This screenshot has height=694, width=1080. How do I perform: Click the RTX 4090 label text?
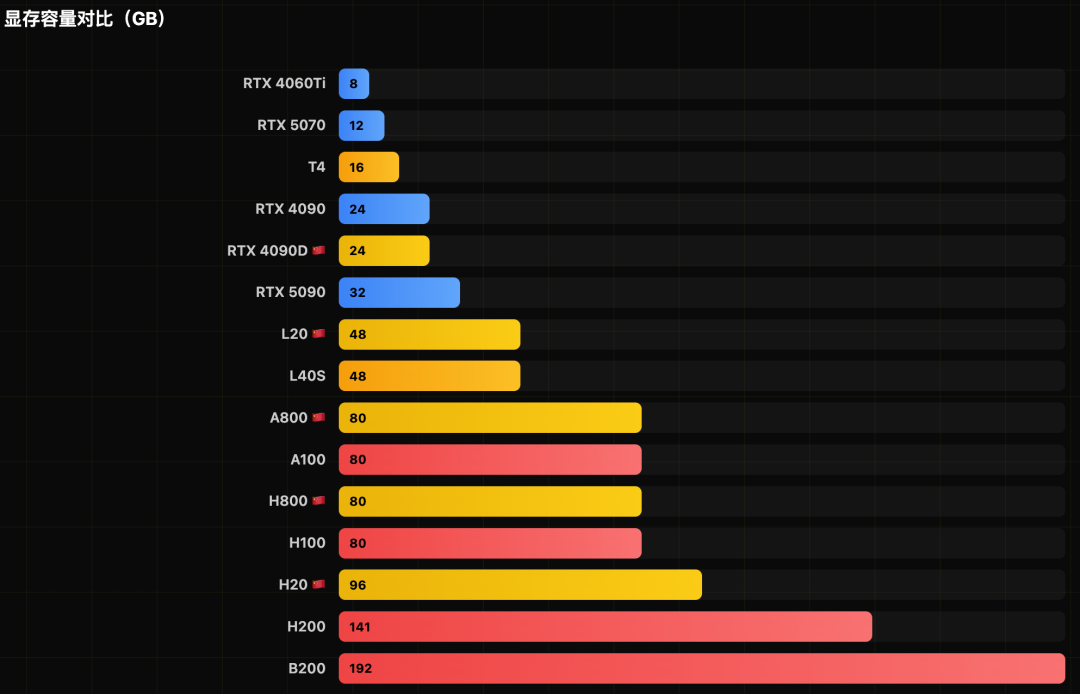tap(290, 209)
